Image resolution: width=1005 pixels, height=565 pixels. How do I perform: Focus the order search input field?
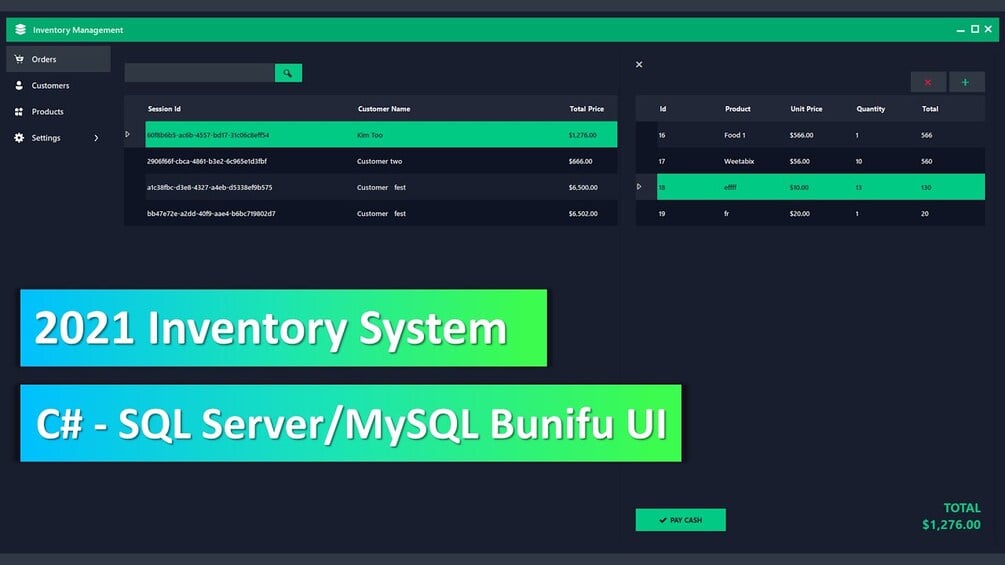[x=199, y=73]
